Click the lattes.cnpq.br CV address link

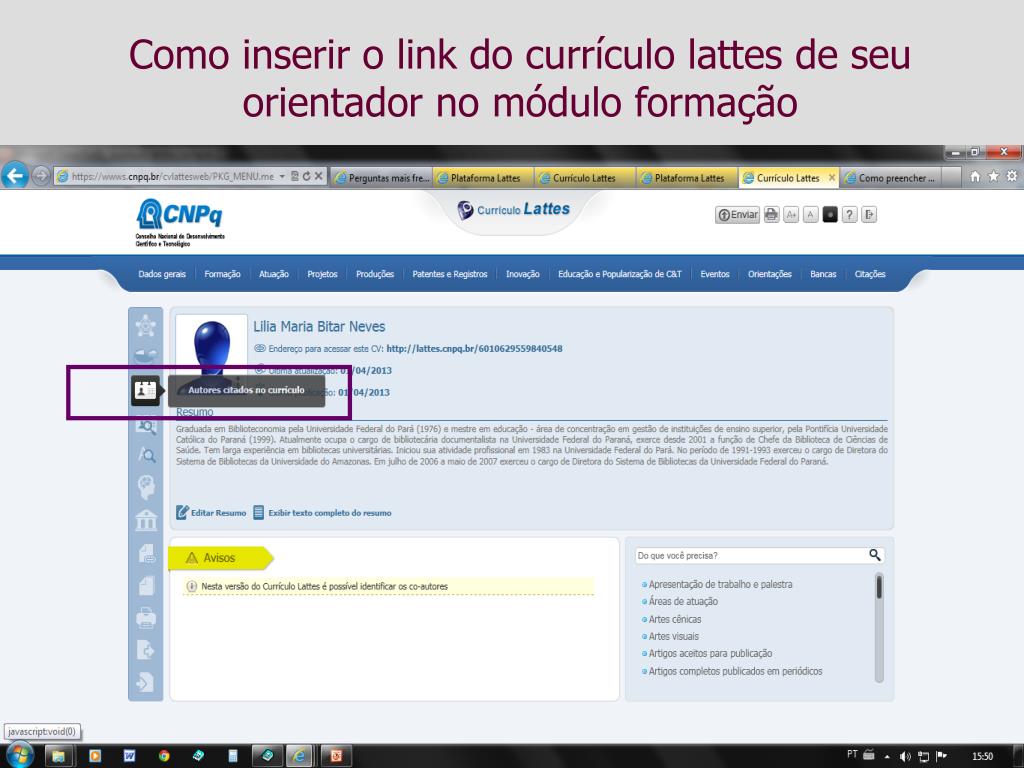474,349
